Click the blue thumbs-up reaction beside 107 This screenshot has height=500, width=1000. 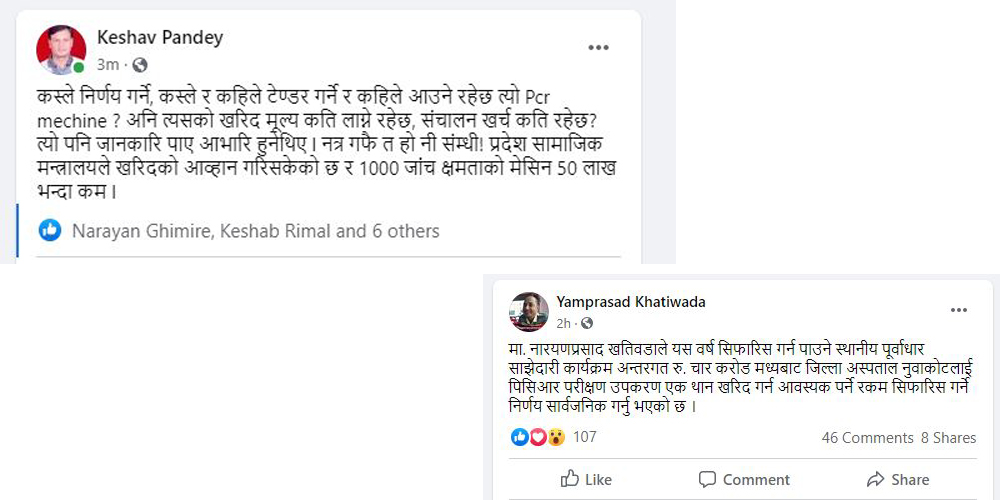[x=520, y=437]
